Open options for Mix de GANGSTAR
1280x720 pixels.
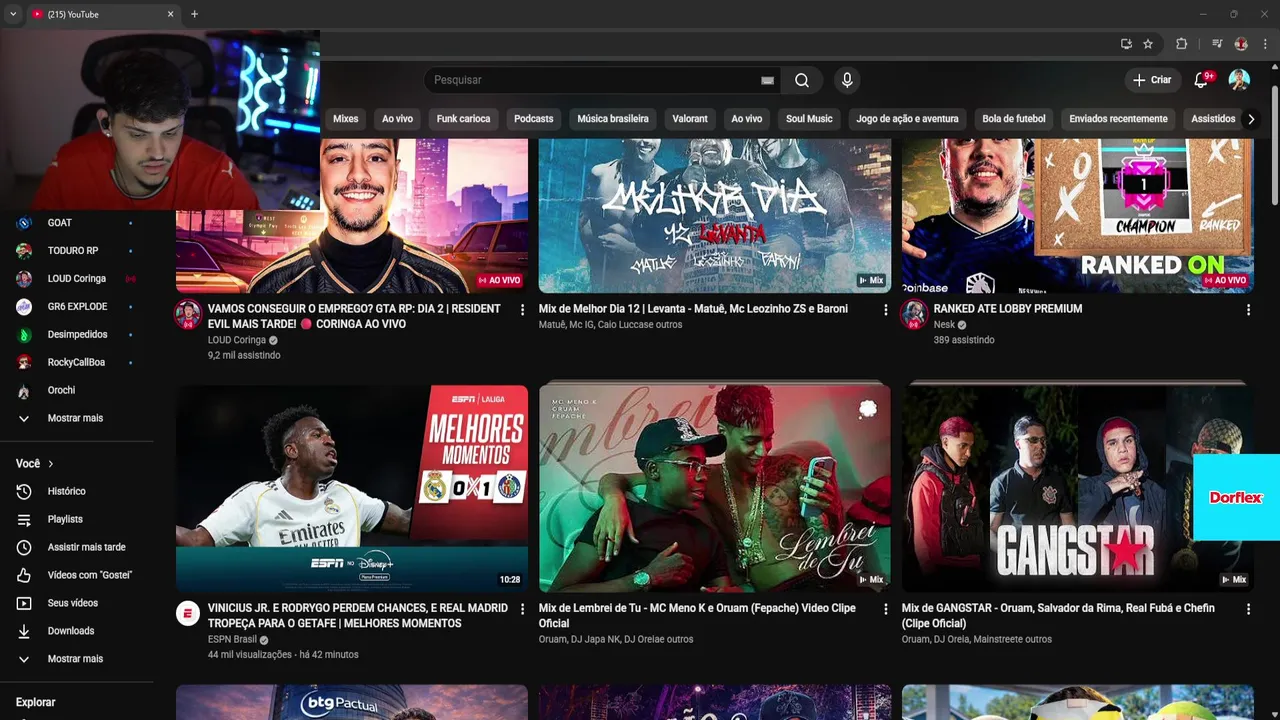[1248, 609]
